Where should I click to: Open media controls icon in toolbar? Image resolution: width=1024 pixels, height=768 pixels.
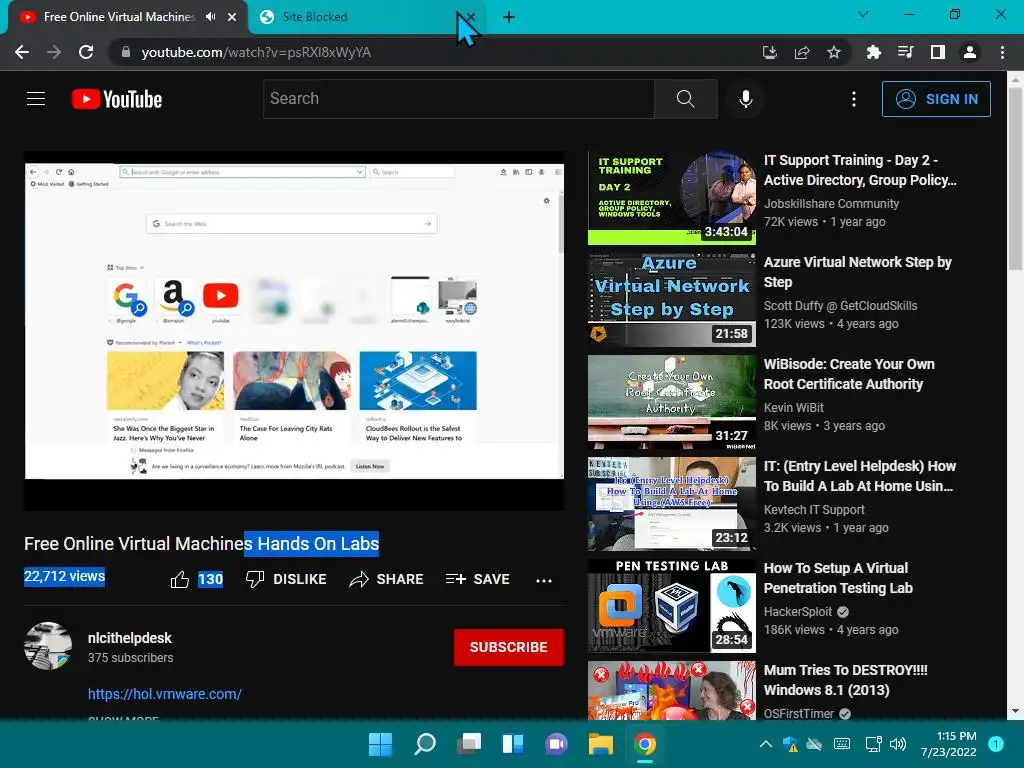(x=905, y=52)
